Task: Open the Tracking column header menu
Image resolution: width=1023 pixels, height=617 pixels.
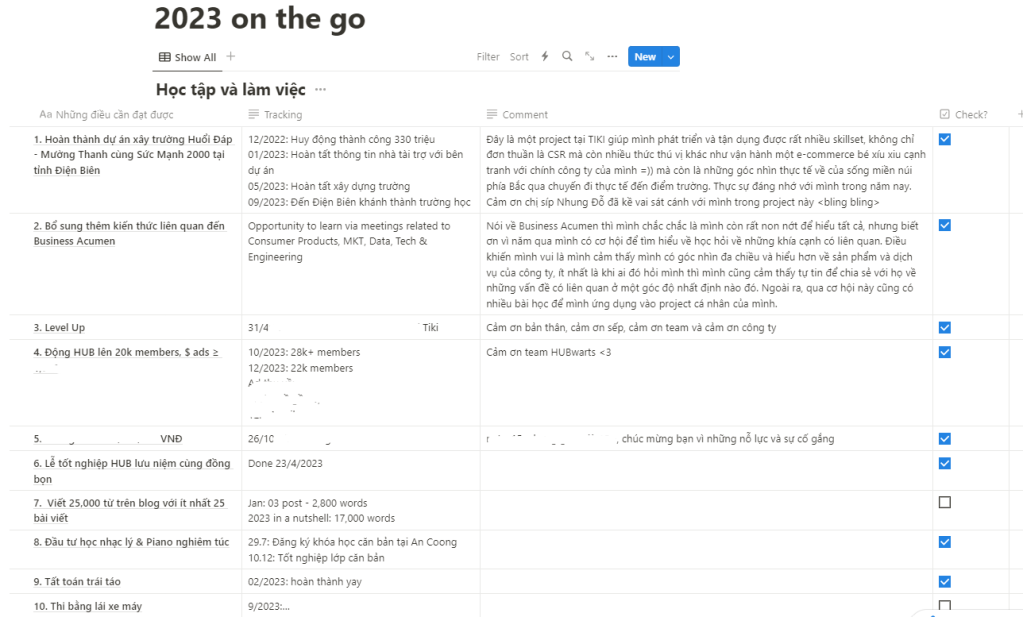Action: point(283,115)
